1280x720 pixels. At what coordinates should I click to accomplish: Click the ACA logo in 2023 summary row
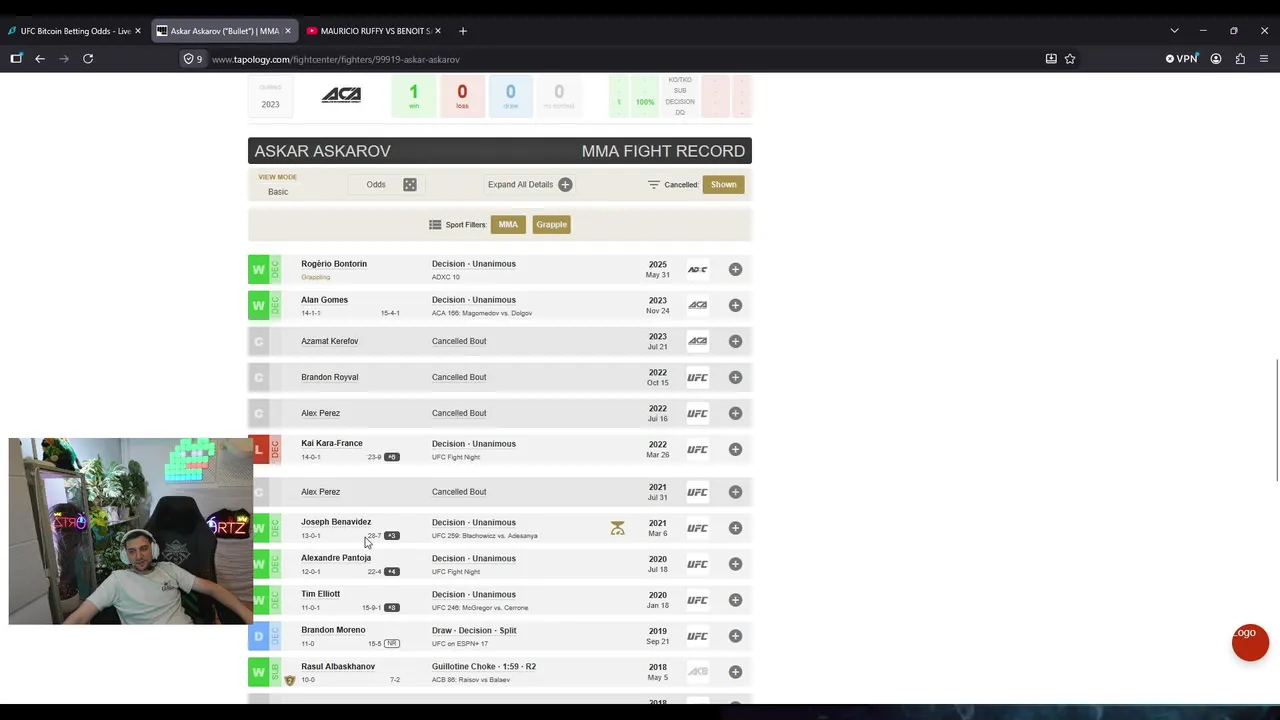341,95
